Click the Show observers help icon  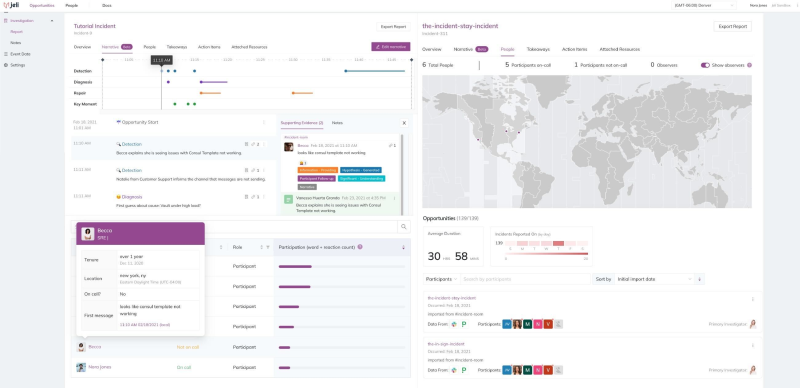coord(749,65)
